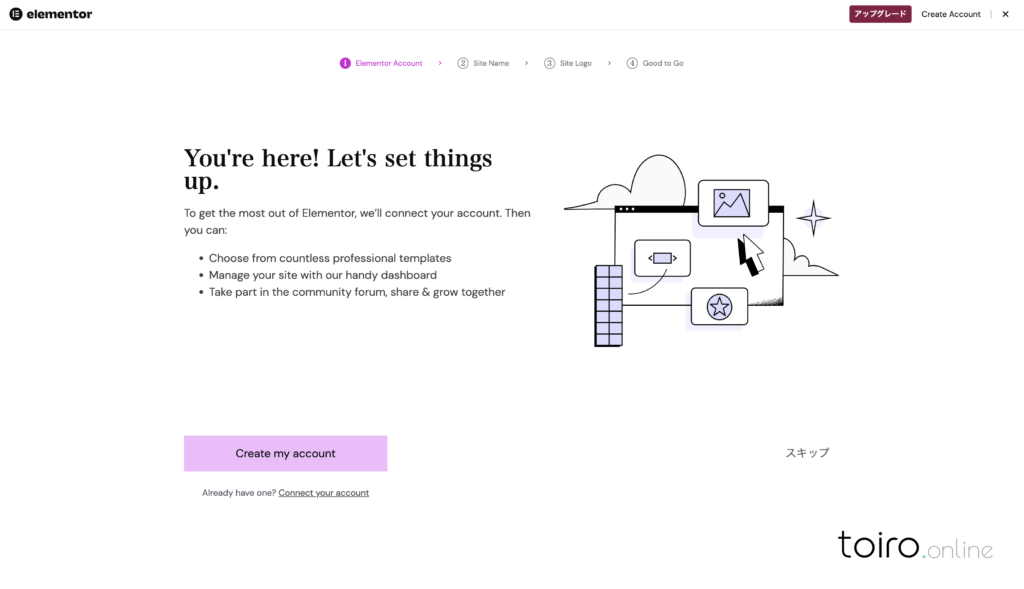This screenshot has width=1024, height=589.
Task: Skip setup with the スキップ link
Action: pos(807,453)
